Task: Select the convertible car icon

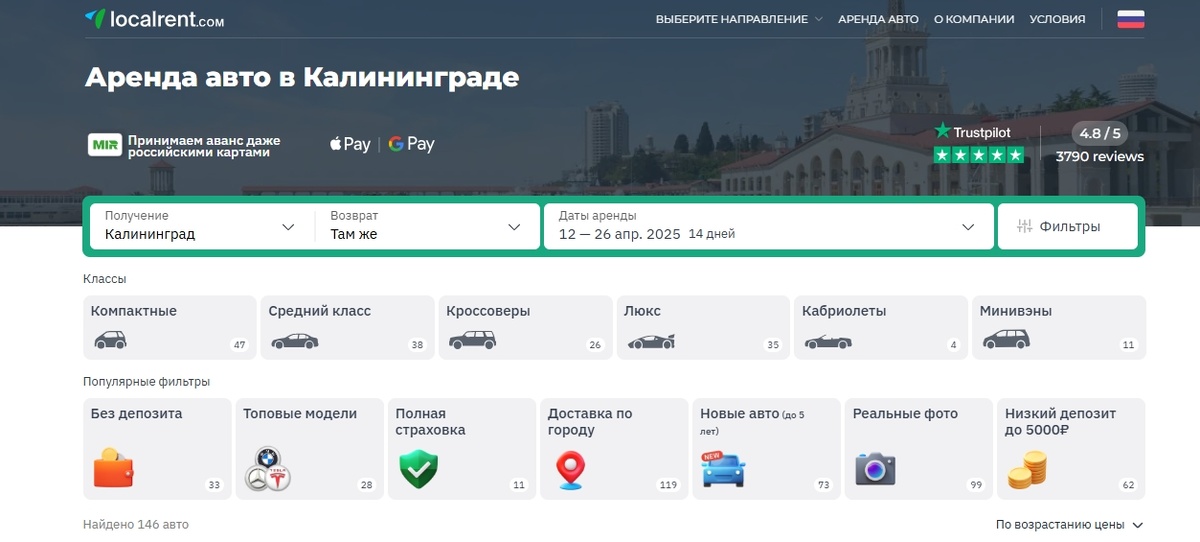Action: click(x=828, y=341)
